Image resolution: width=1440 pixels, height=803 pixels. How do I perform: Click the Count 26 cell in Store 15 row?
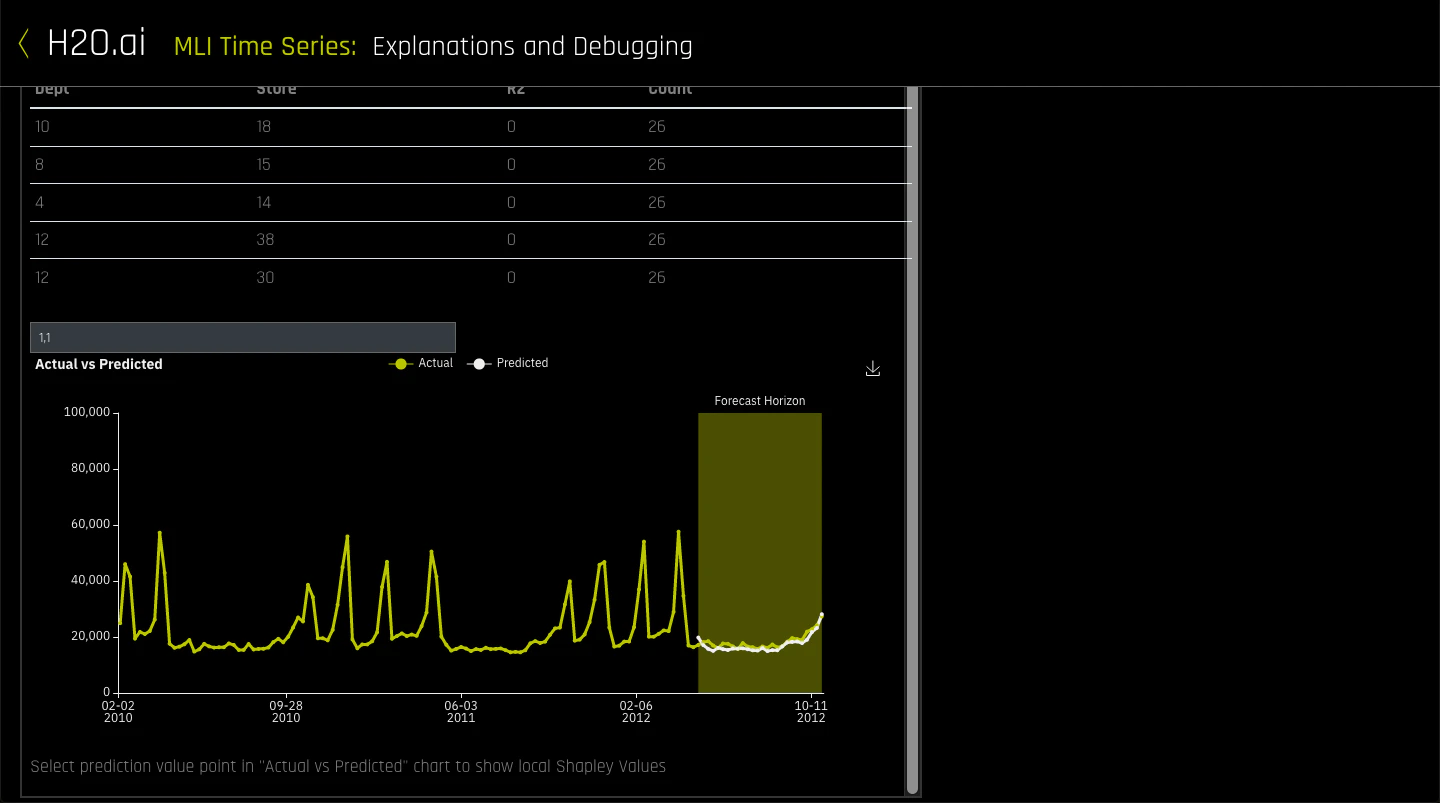pos(656,165)
